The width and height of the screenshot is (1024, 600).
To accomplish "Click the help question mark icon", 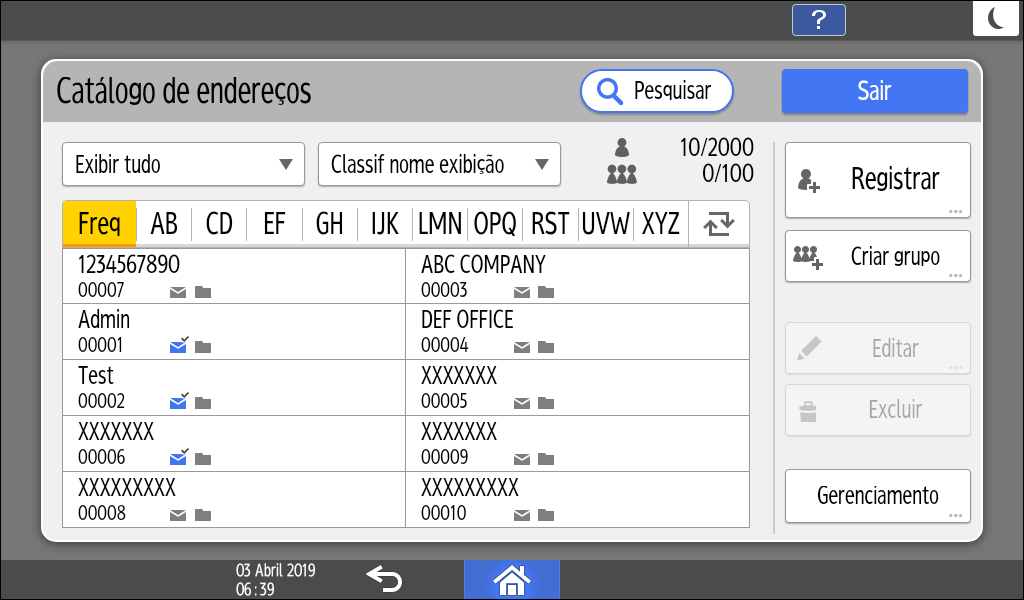I will (818, 20).
